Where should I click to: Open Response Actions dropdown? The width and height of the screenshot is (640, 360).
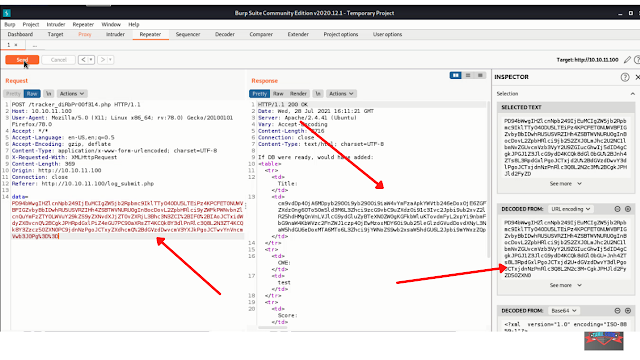coord(341,93)
